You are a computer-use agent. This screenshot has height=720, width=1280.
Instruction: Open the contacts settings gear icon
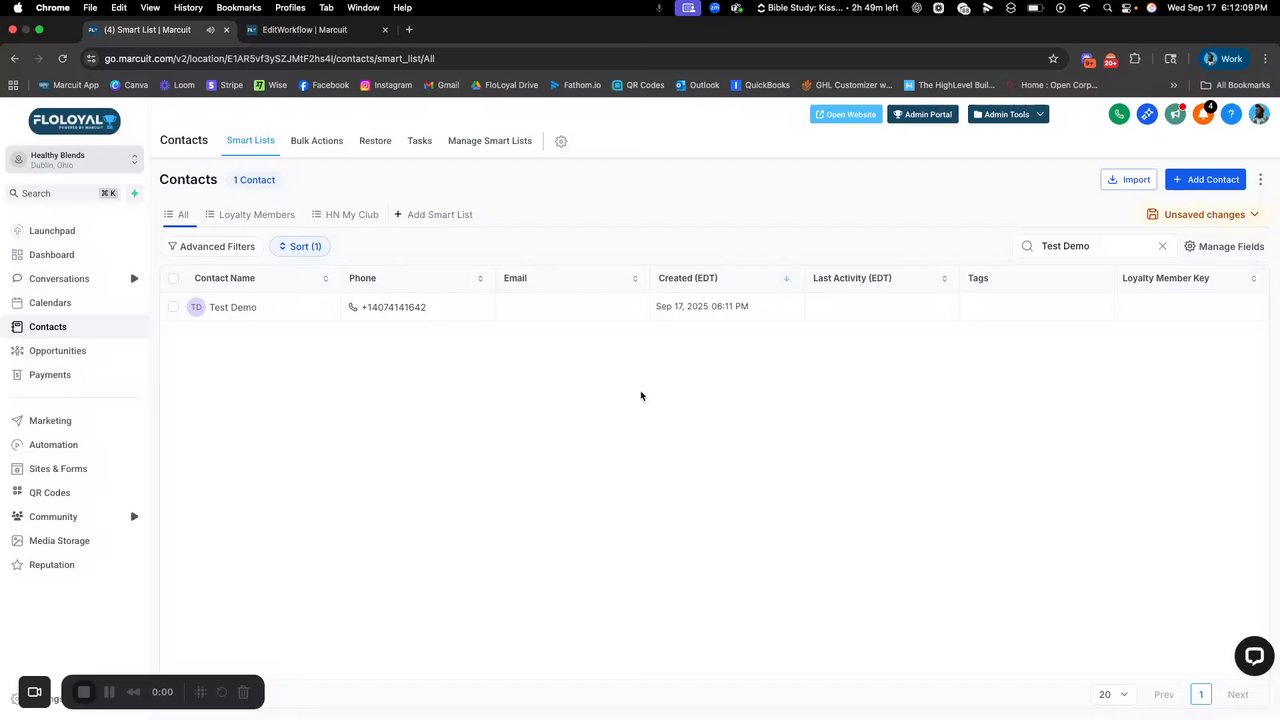pyautogui.click(x=561, y=141)
